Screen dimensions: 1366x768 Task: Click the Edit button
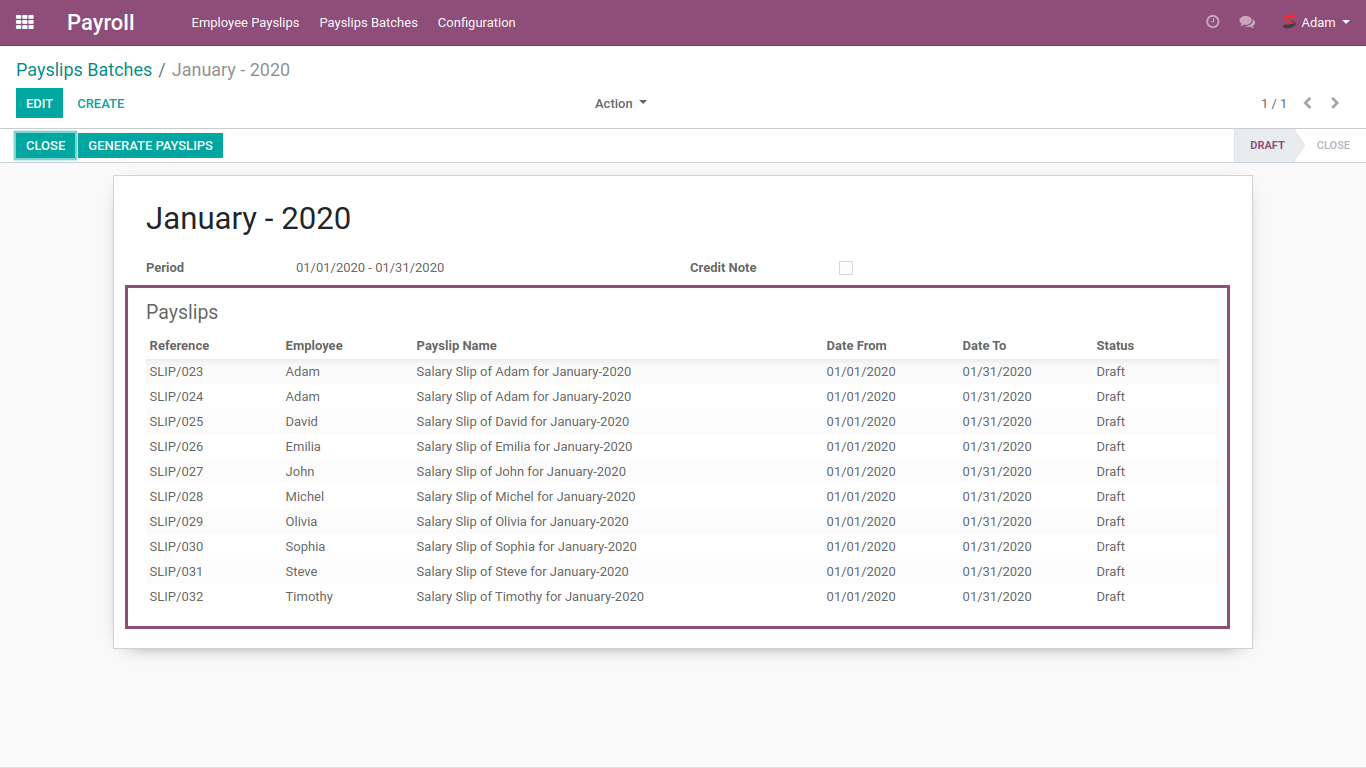(x=39, y=103)
